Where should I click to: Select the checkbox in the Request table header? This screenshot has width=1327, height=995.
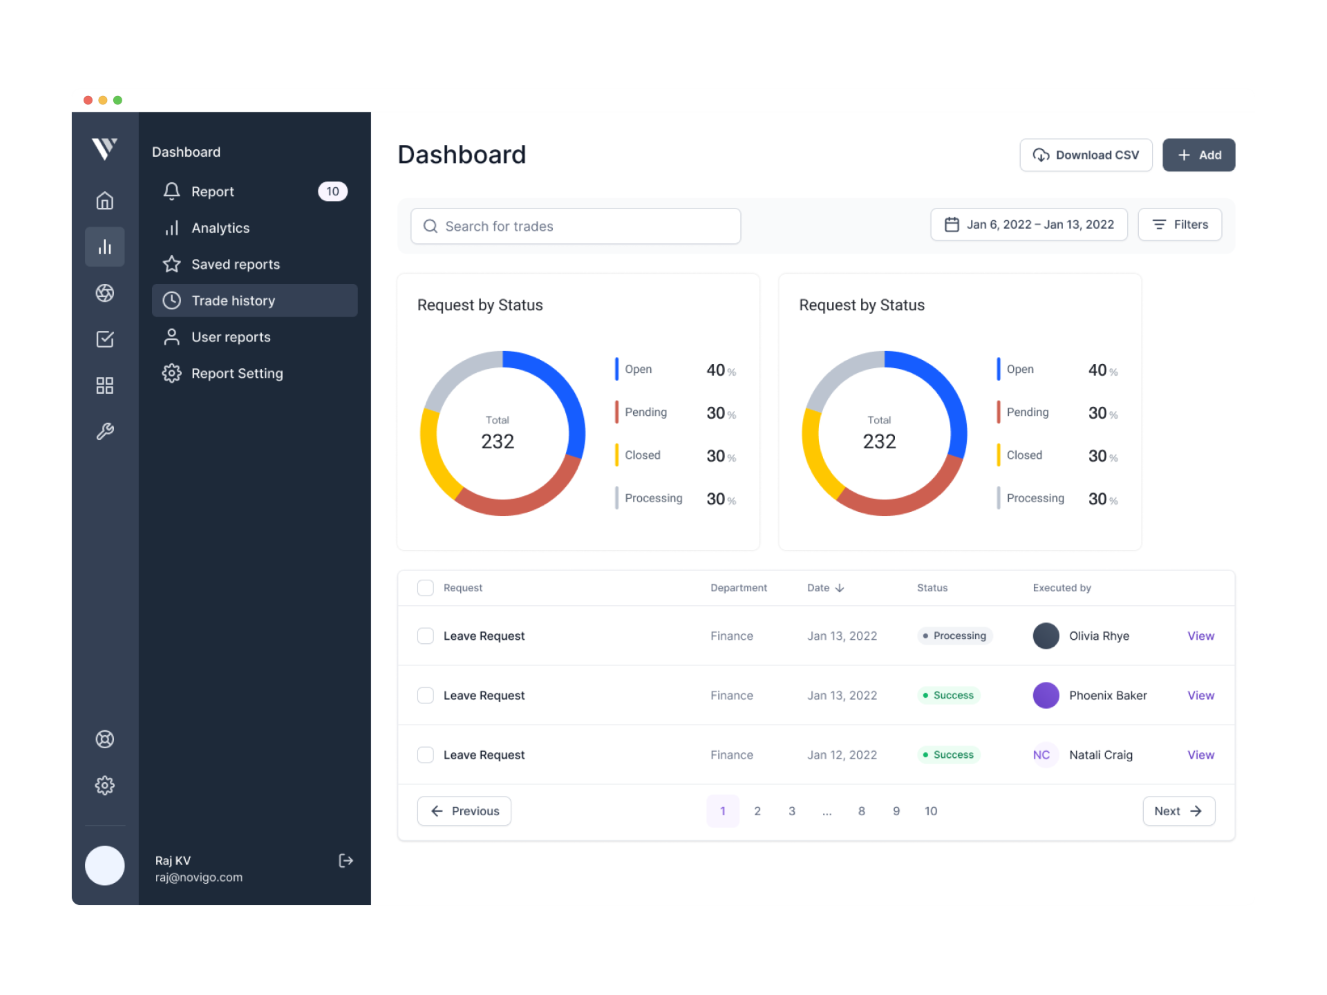click(425, 587)
